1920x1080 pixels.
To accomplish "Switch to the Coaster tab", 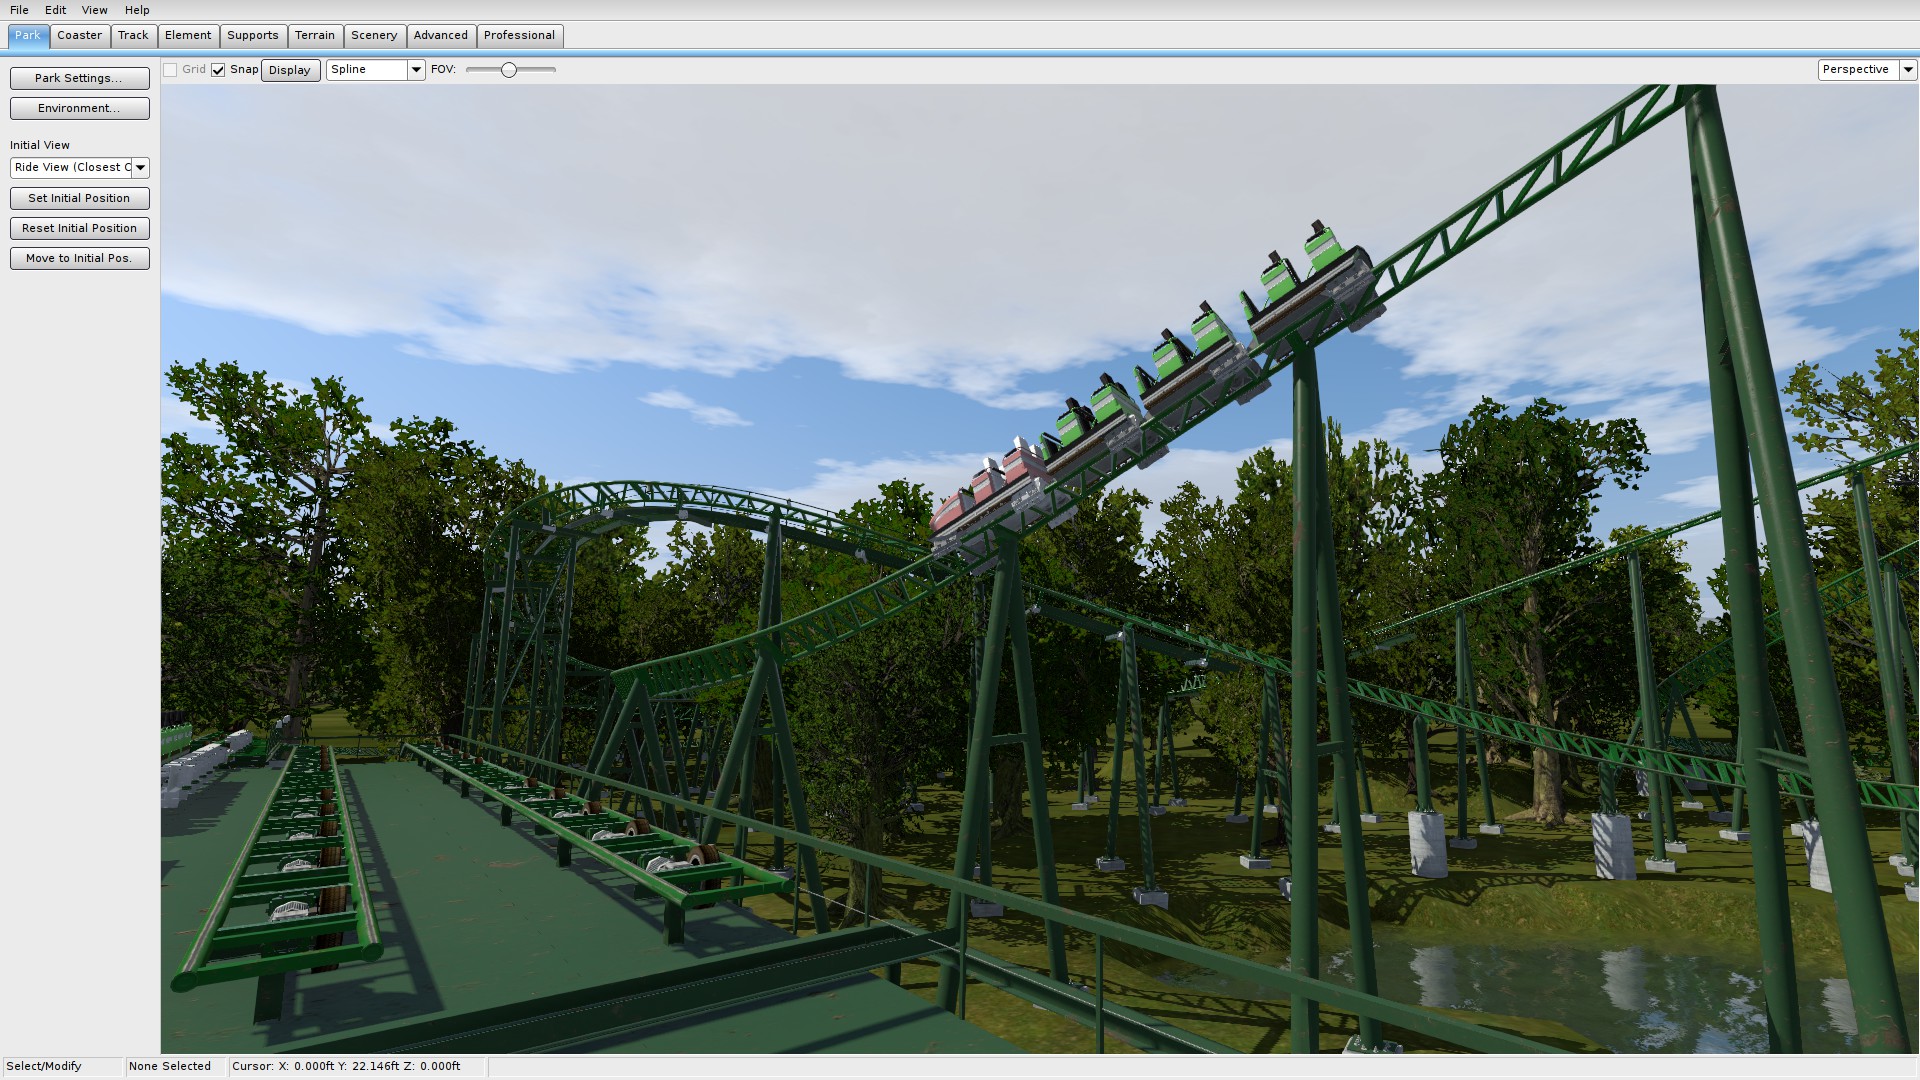I will (x=80, y=36).
